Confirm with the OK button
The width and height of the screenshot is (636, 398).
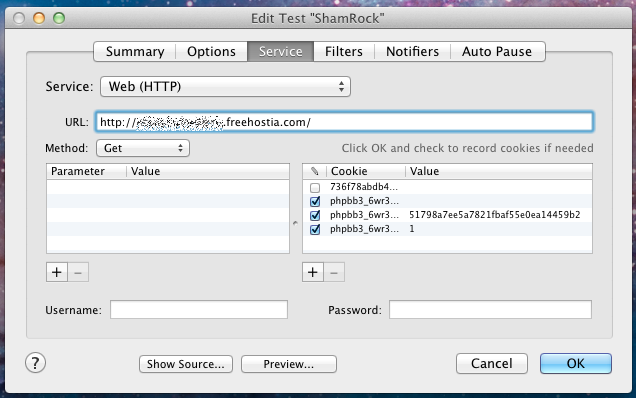(576, 363)
